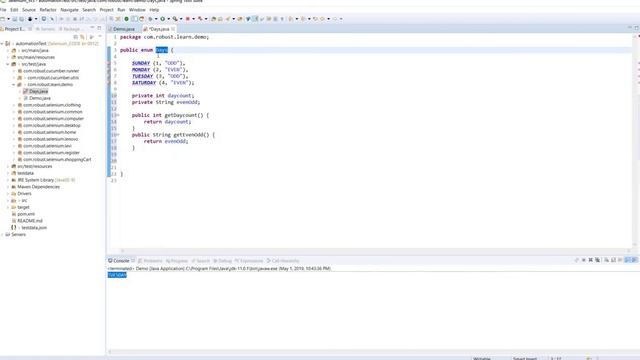
Task: Click Smart Insert in the status bar
Action: (x=525, y=358)
